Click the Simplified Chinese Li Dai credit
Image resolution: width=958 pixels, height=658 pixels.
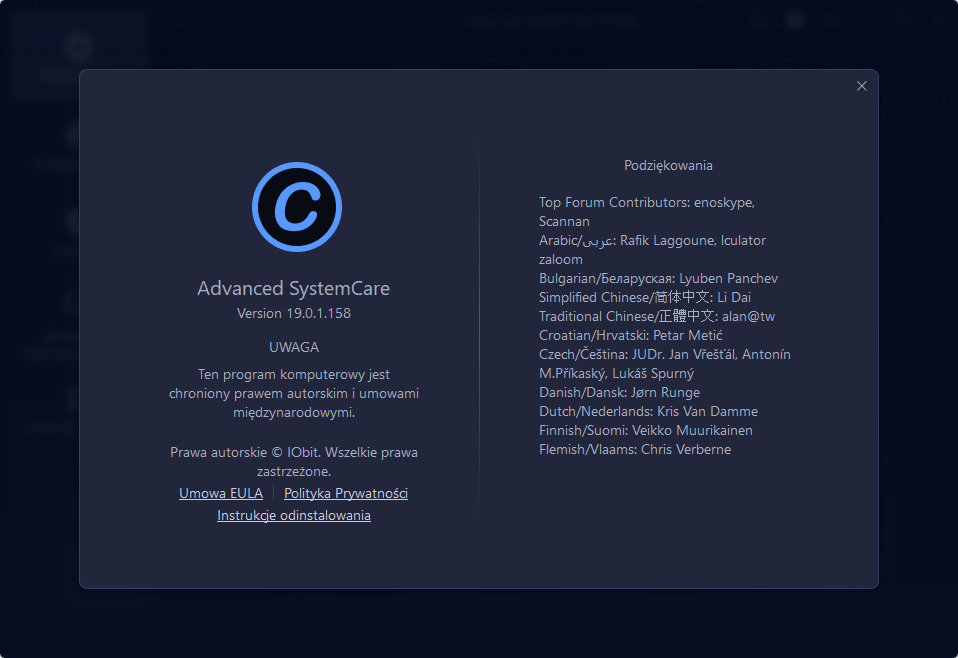point(645,298)
